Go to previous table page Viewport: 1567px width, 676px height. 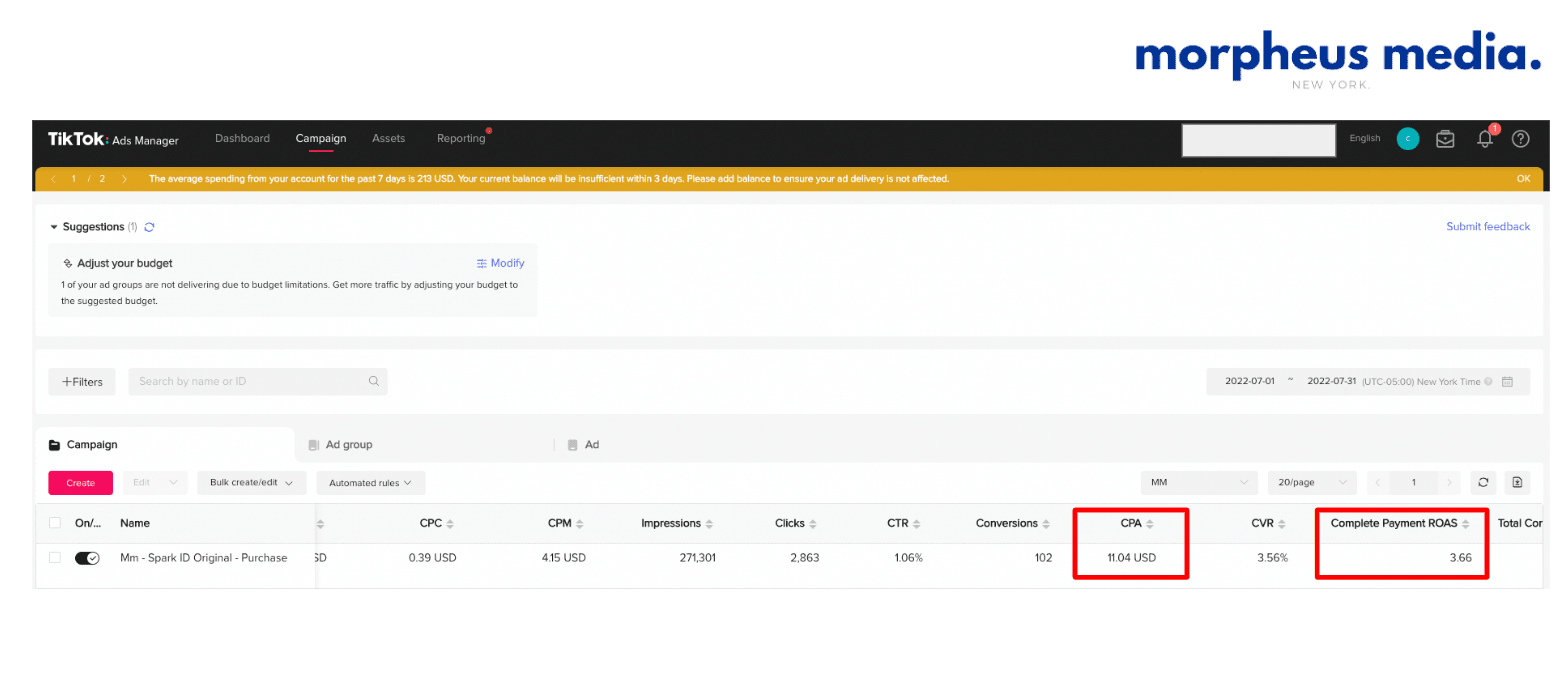[x=1378, y=482]
